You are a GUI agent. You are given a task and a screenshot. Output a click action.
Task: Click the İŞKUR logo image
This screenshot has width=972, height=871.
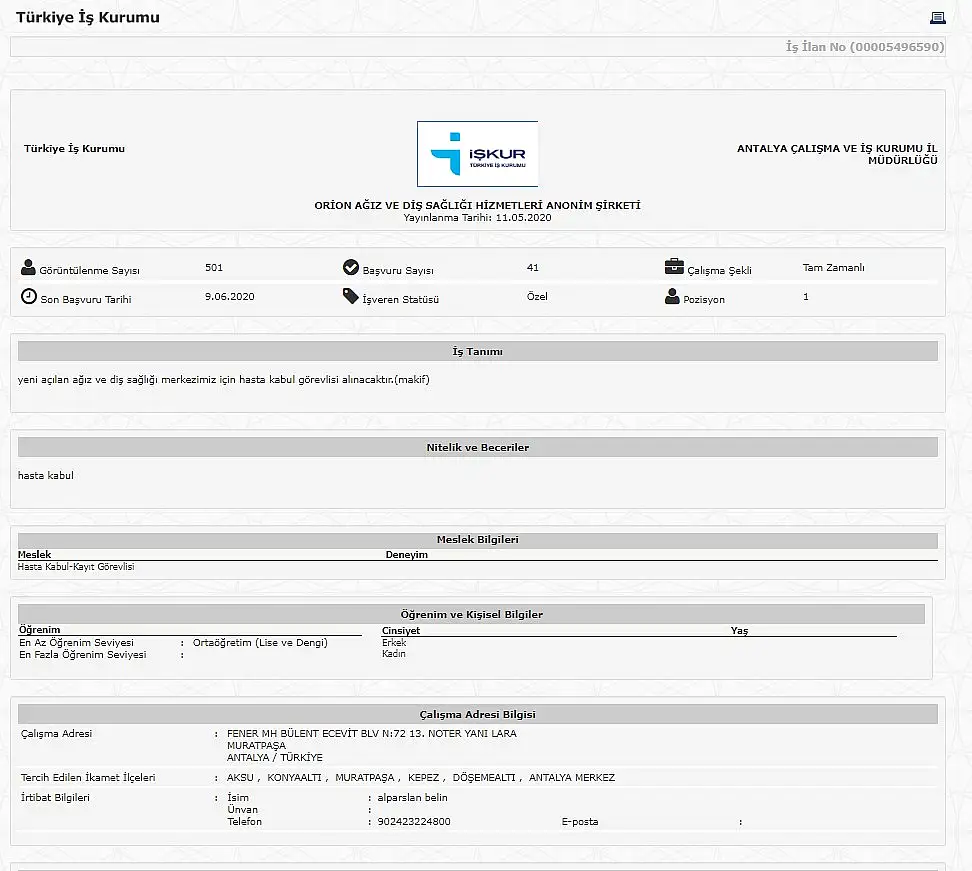coord(477,154)
